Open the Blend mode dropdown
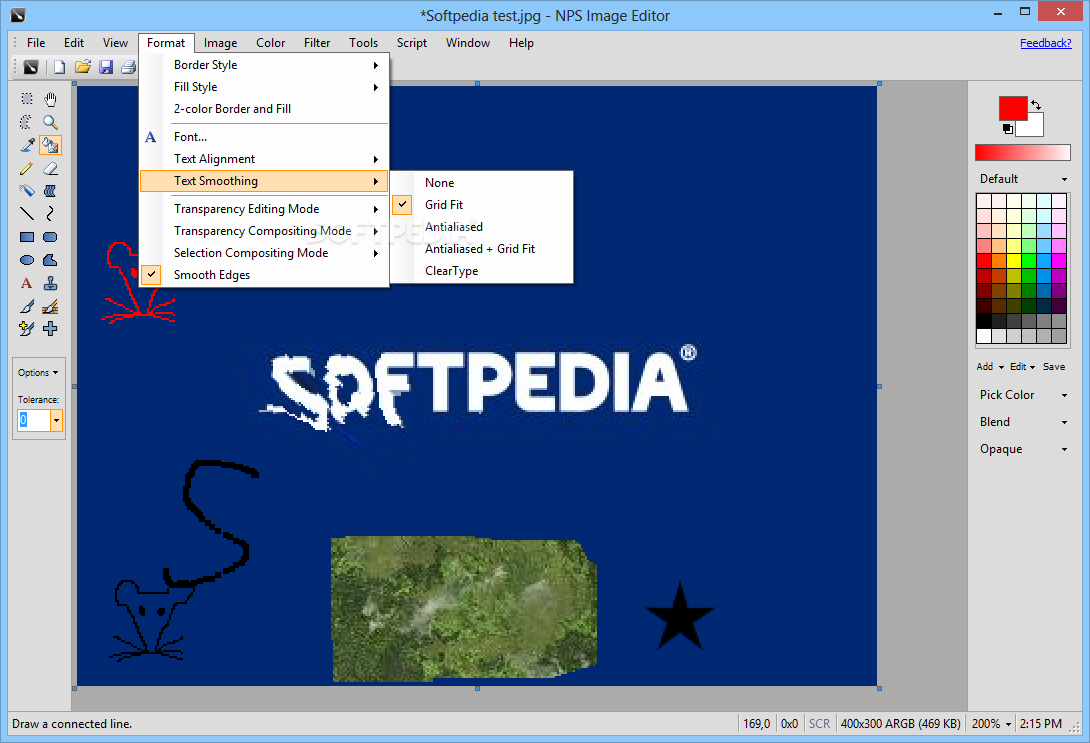This screenshot has width=1090, height=743. [x=1023, y=422]
